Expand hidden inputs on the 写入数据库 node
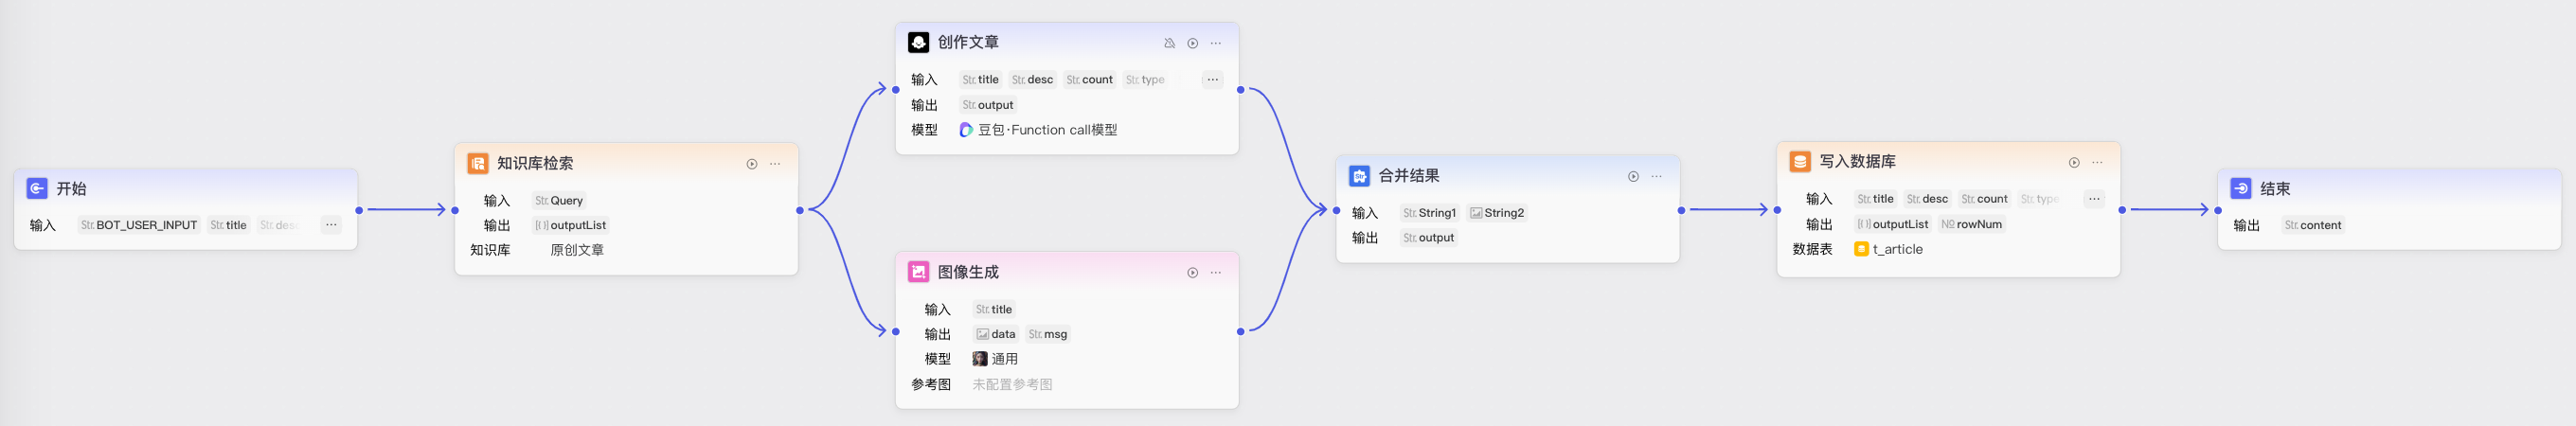 2094,199
